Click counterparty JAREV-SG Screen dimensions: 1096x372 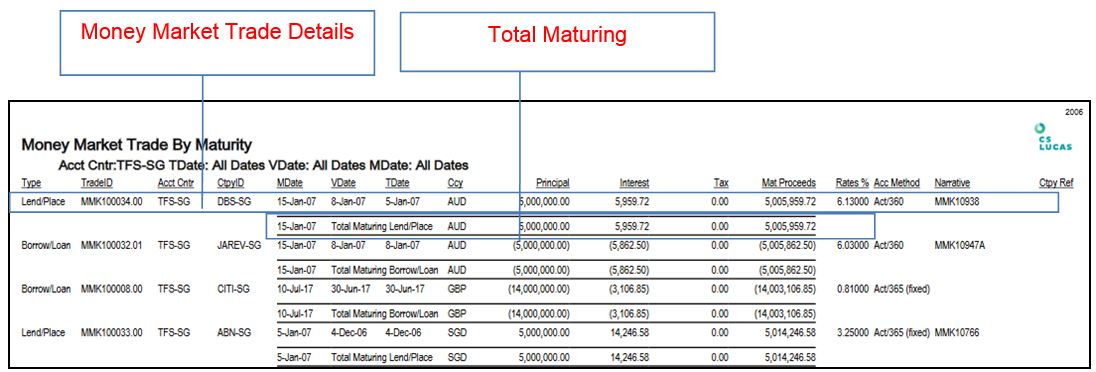(239, 245)
